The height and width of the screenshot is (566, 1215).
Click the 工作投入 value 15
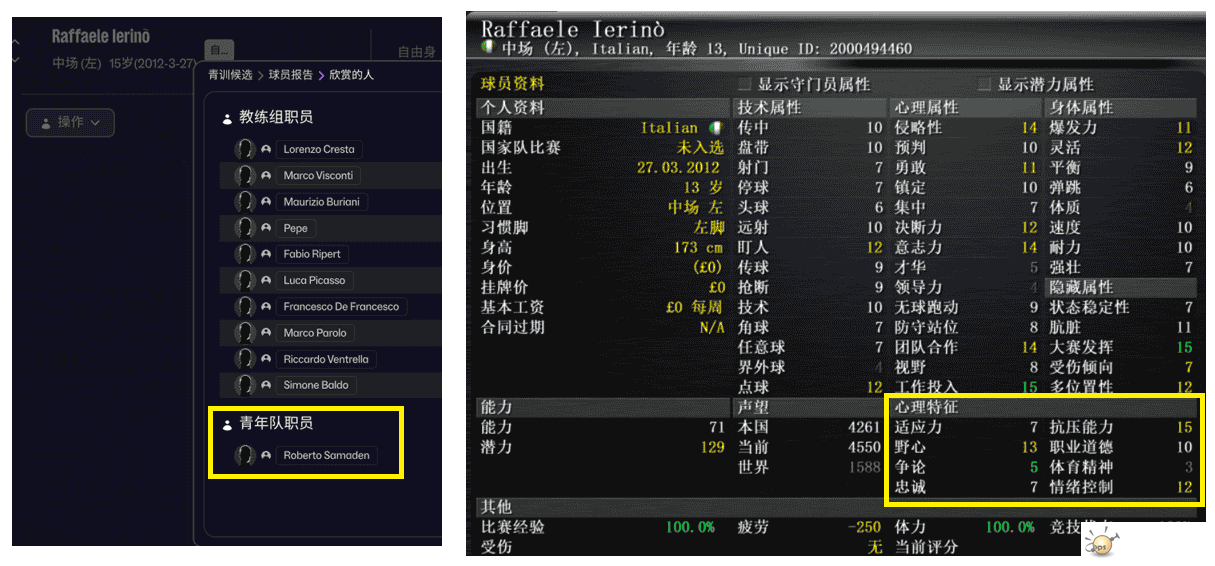point(1029,388)
